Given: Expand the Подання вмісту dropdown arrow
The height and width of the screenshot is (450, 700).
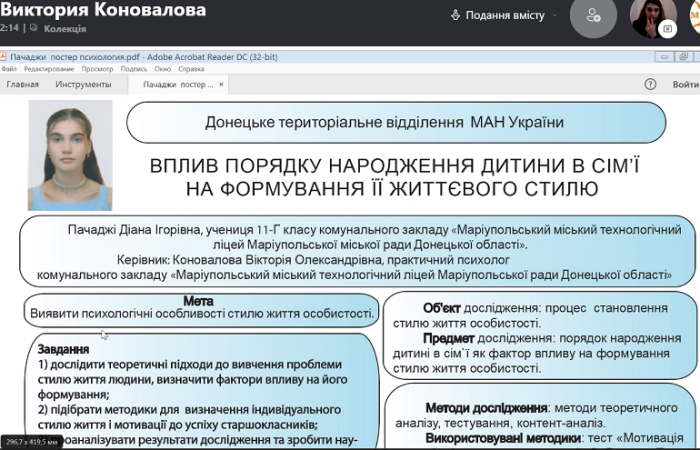Looking at the screenshot, I should 554,16.
